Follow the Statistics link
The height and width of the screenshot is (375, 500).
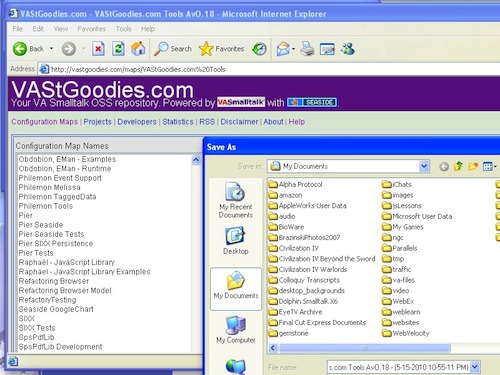178,122
